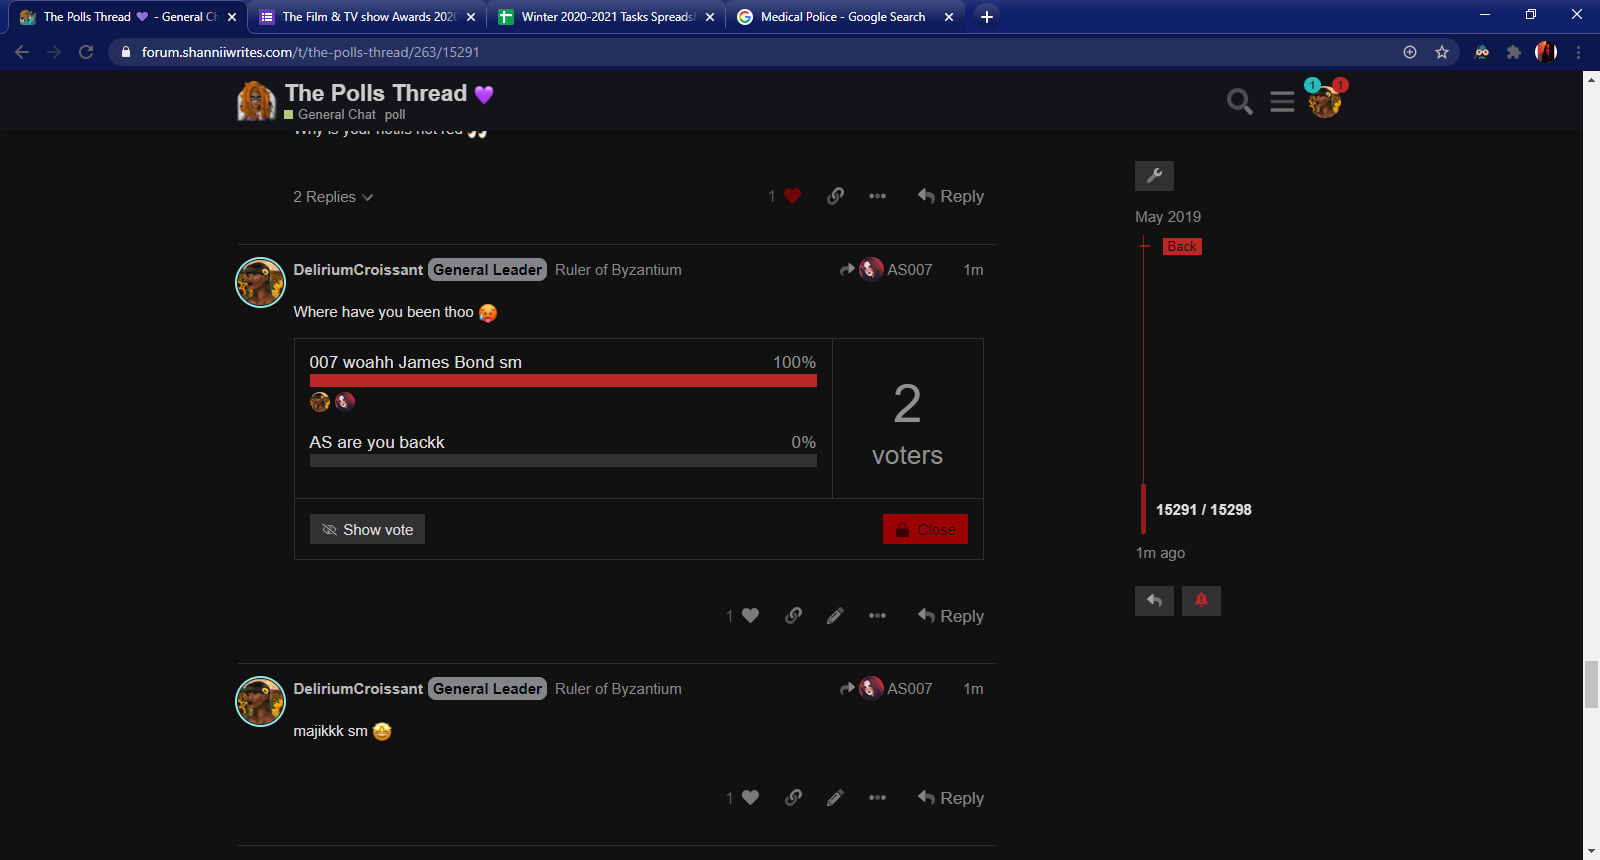Switch to Winter 2020-2021 Tasks Spreadsheet tab
Image resolution: width=1600 pixels, height=860 pixels.
point(605,17)
